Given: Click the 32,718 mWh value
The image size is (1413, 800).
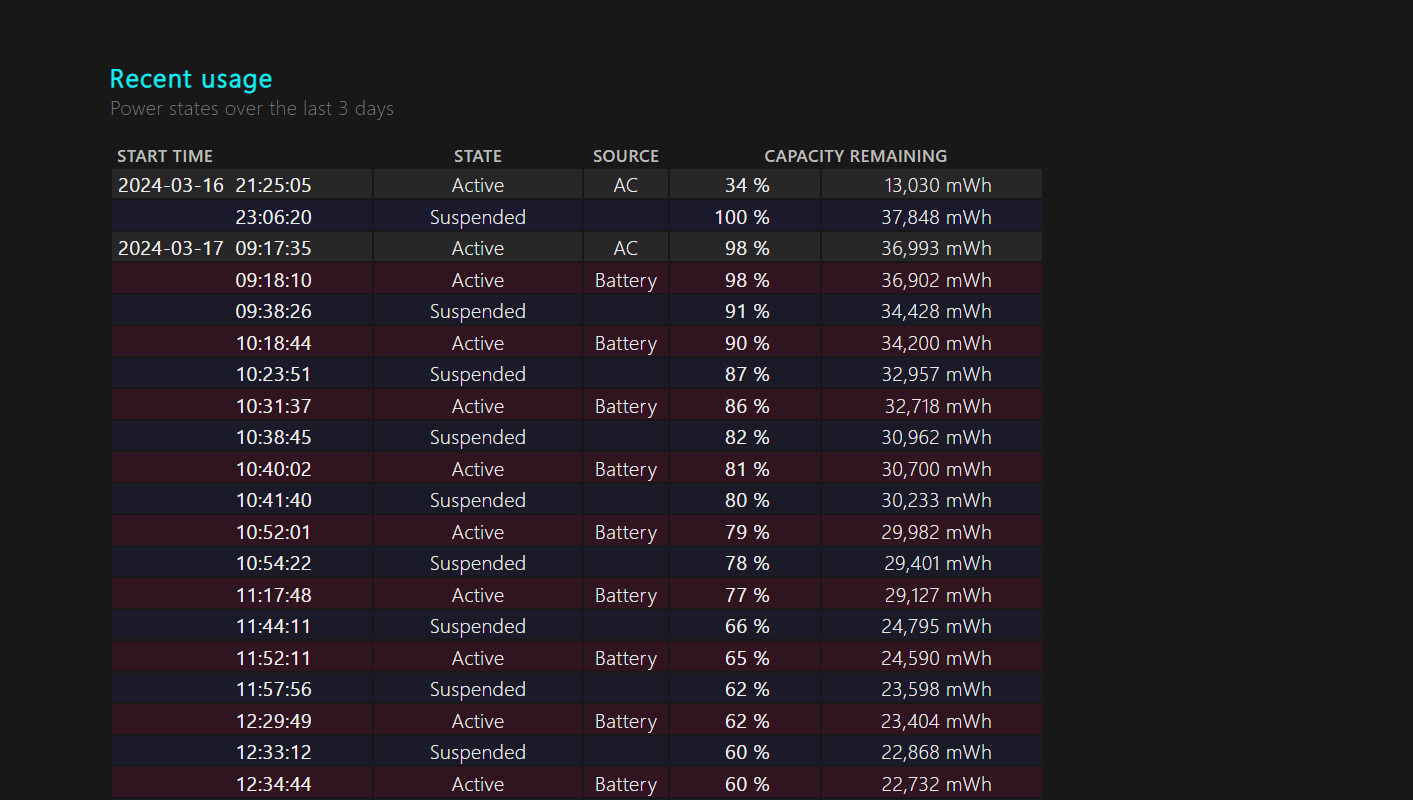Looking at the screenshot, I should (938, 406).
